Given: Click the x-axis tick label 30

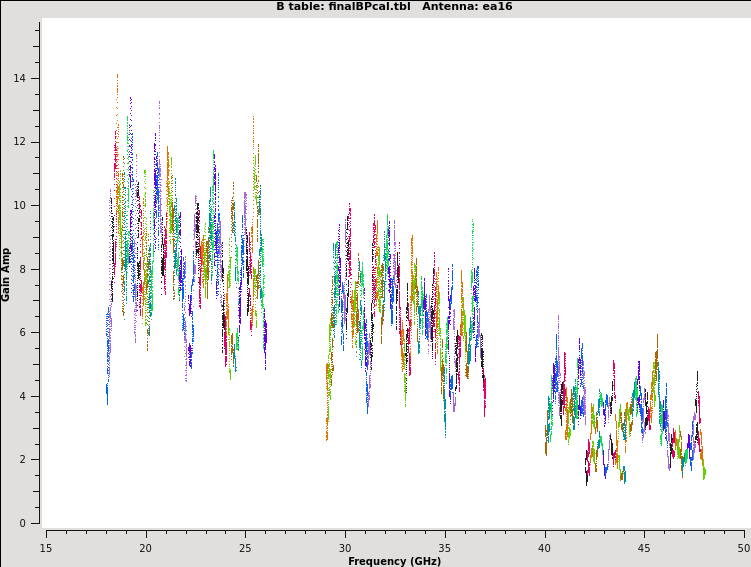Looking at the screenshot, I should point(345,547).
